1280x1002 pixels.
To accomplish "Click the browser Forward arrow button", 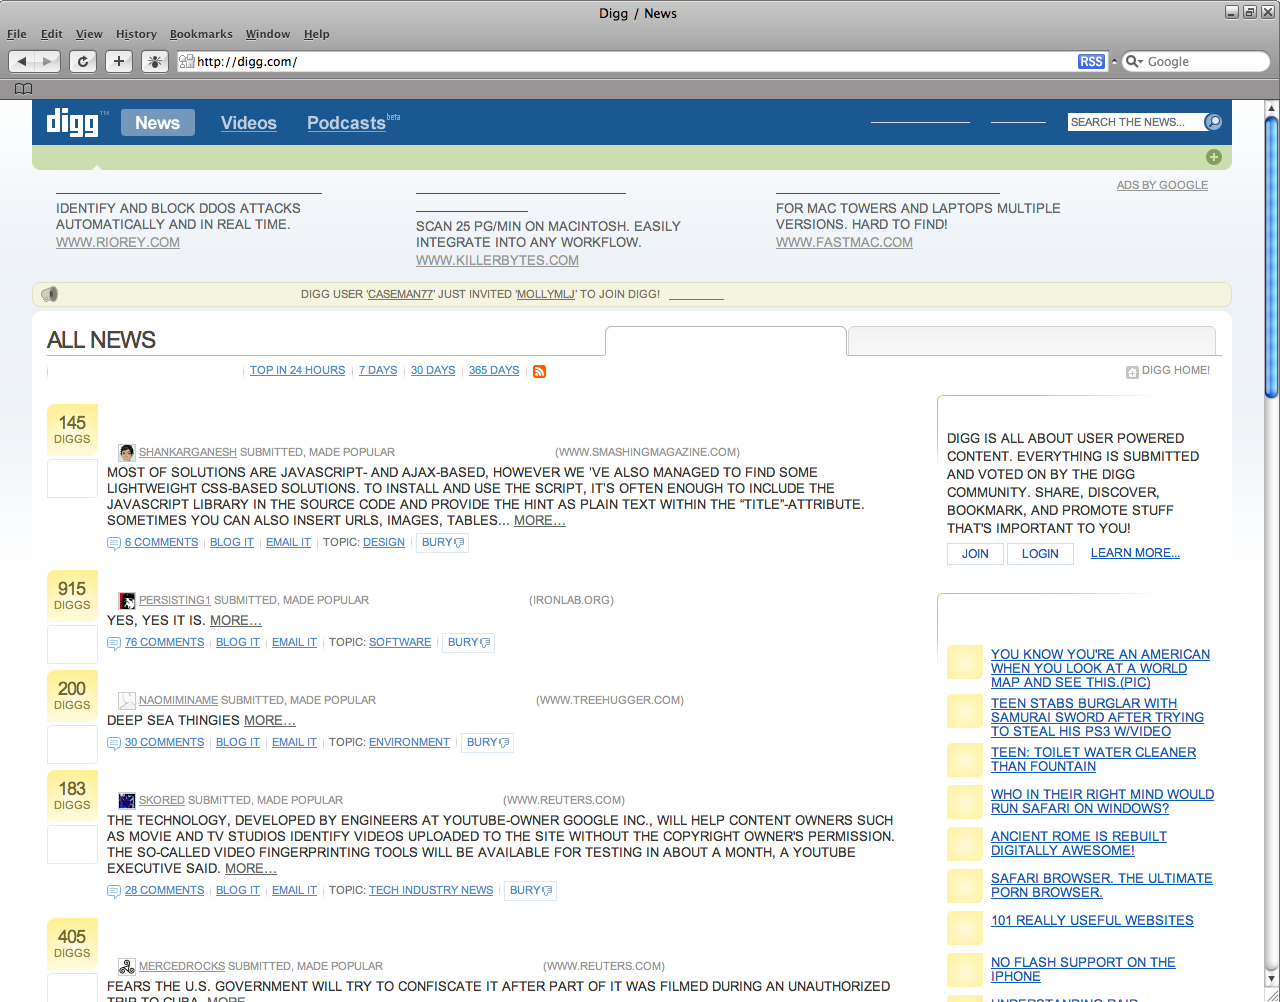I will pos(48,62).
